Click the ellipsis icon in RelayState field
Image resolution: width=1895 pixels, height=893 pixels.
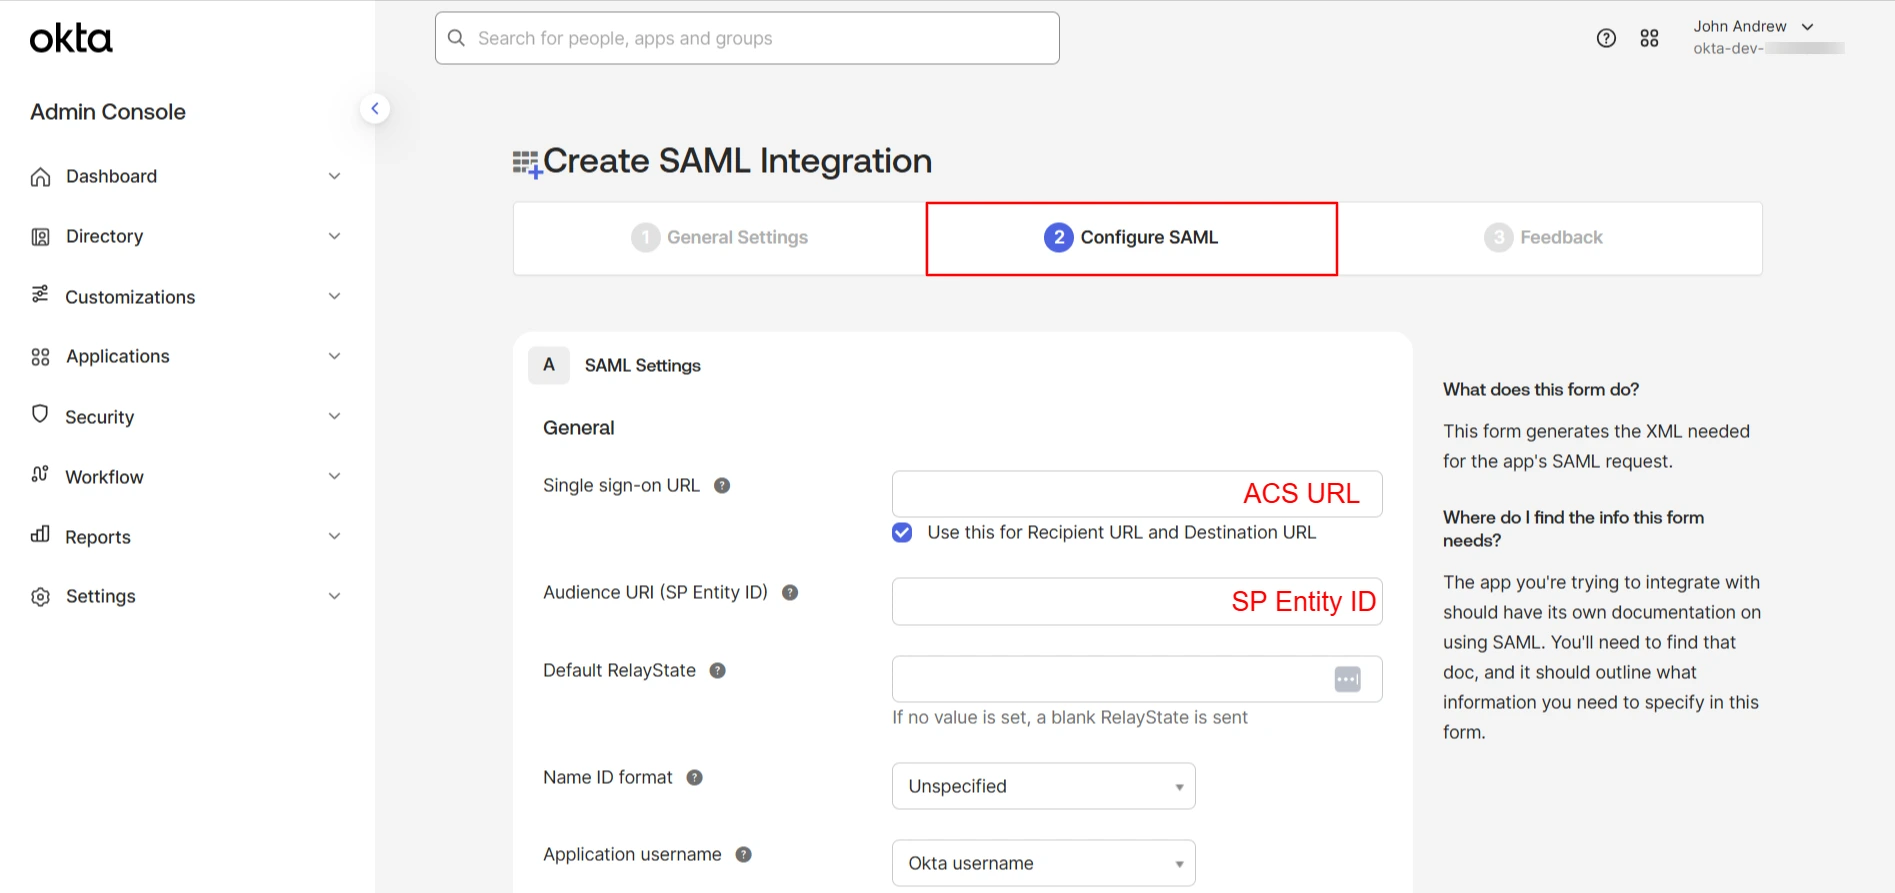pyautogui.click(x=1348, y=680)
